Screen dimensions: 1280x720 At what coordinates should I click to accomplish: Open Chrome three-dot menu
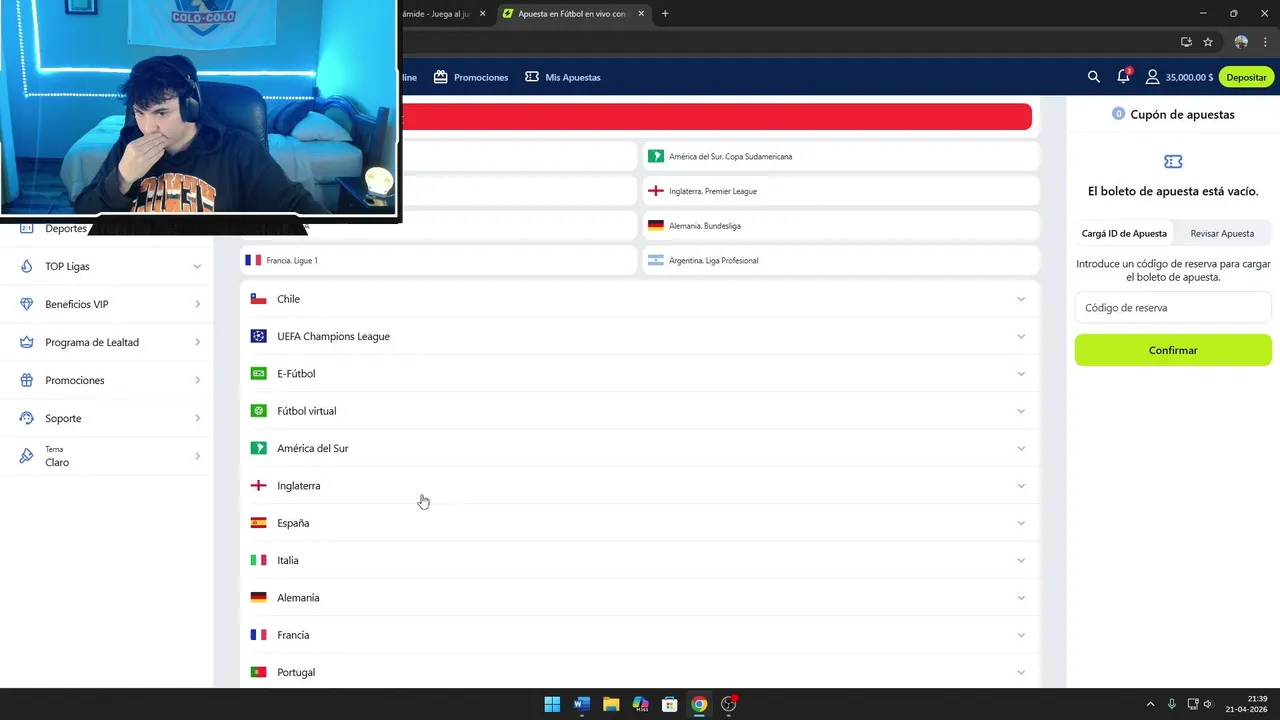[1265, 42]
